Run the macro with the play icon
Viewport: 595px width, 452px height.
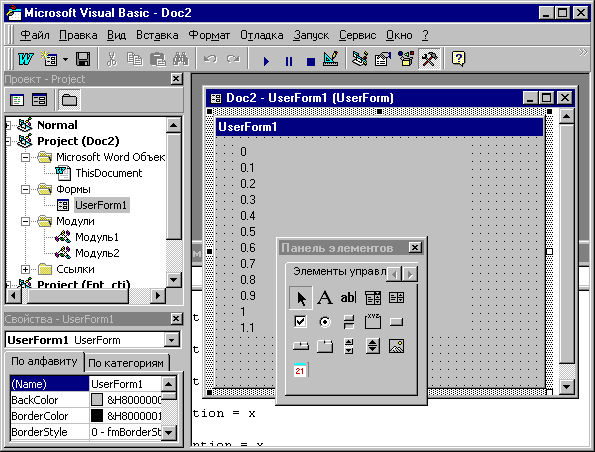click(266, 60)
